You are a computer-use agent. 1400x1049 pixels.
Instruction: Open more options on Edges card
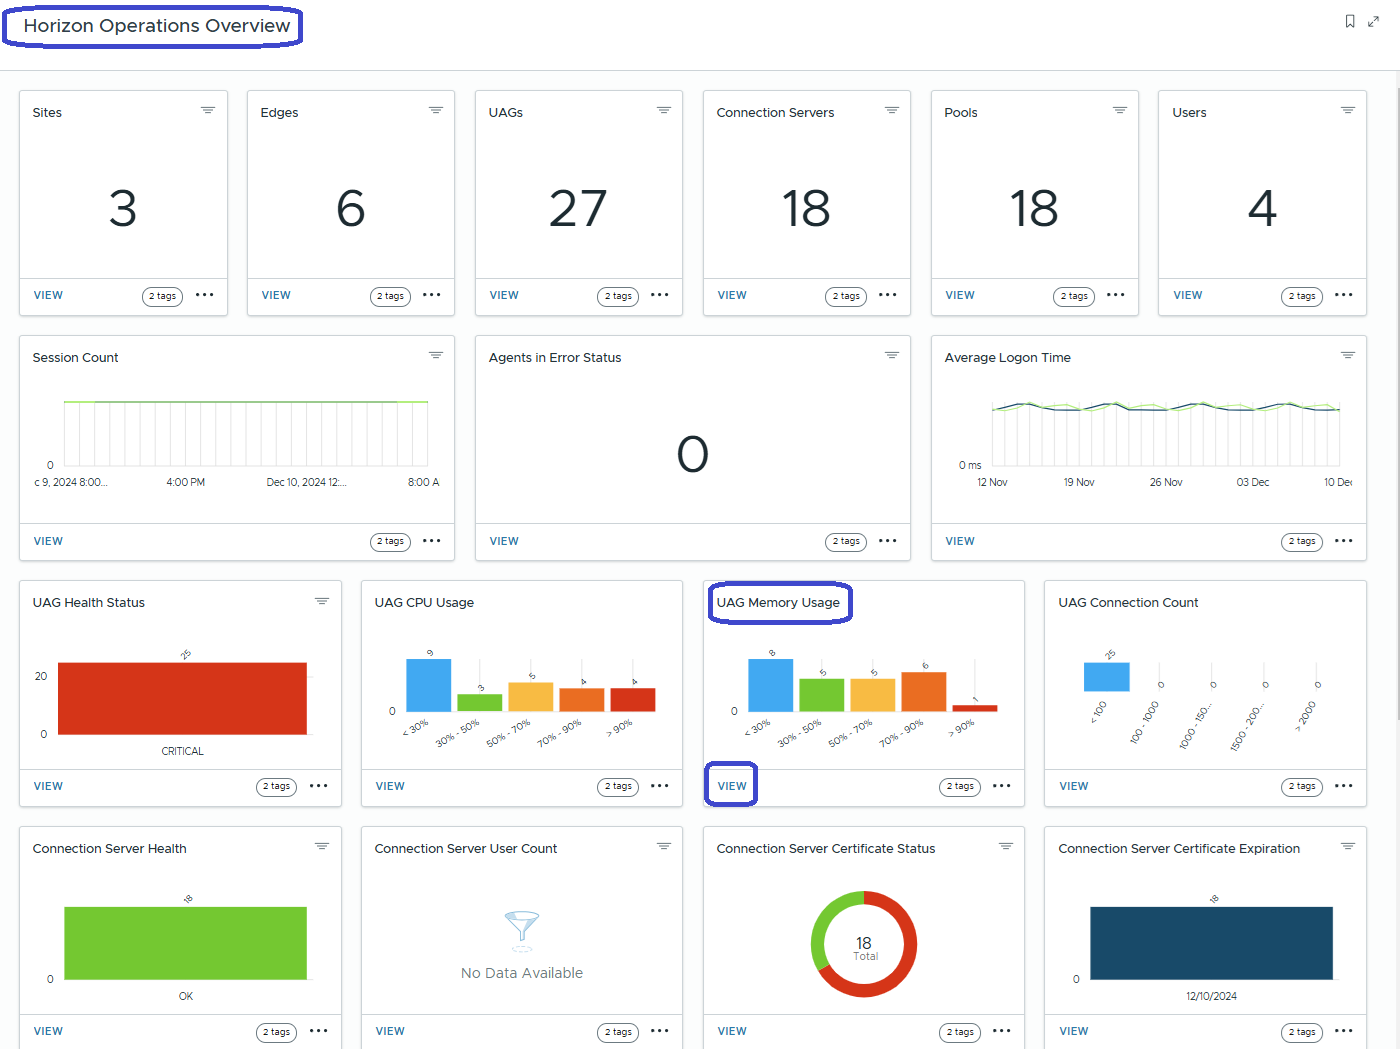[x=432, y=295]
